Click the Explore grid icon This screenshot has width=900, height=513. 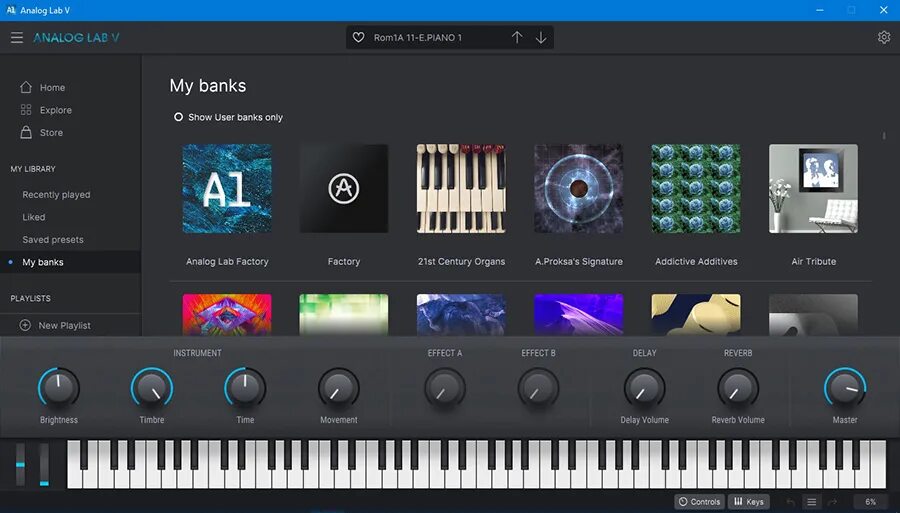(x=26, y=110)
